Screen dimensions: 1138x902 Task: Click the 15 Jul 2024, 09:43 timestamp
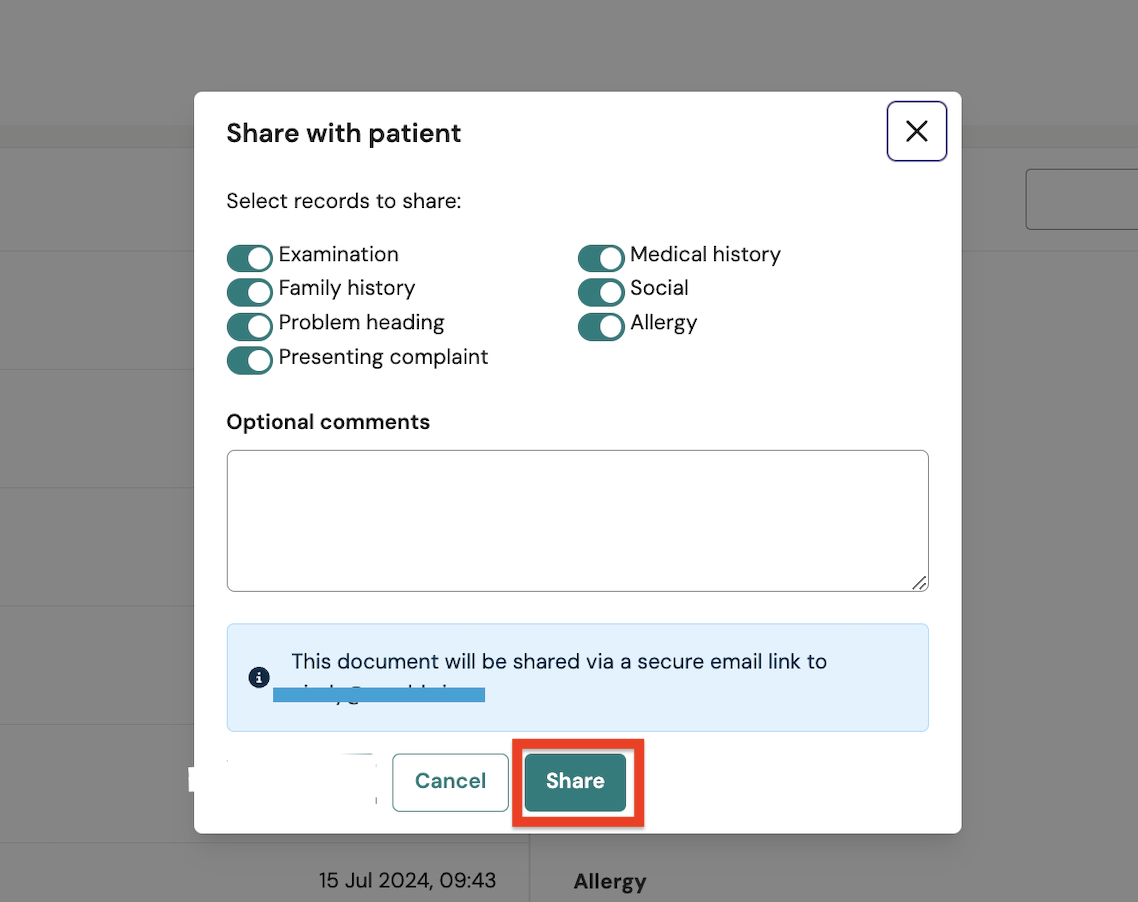407,880
